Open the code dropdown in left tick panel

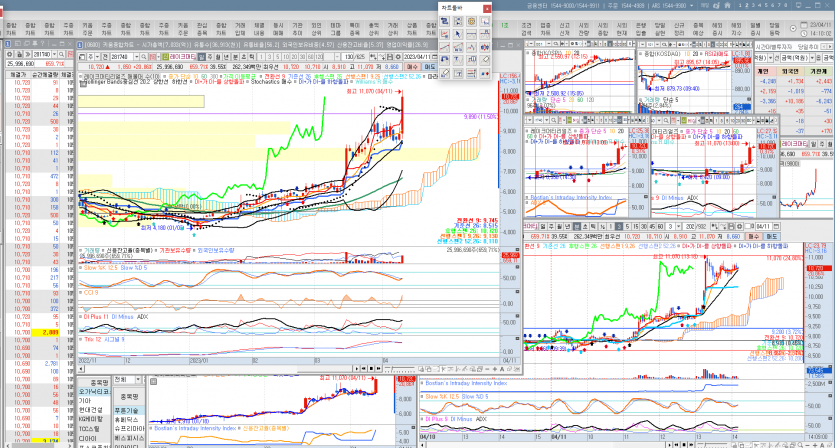tap(54, 54)
